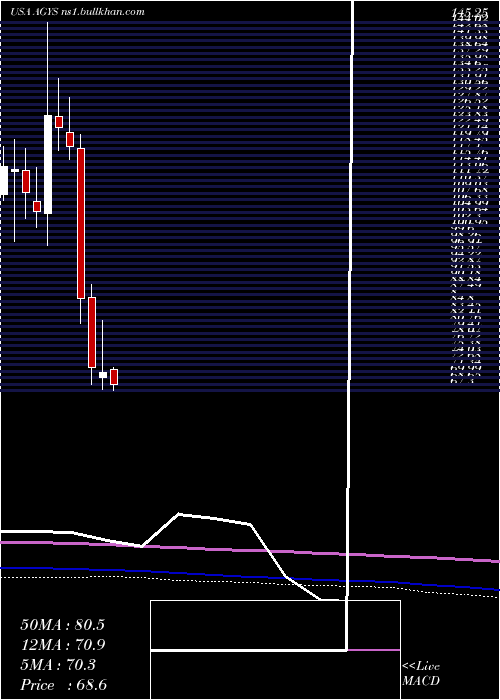
Task: Click the 12MA : 70.9 readout
Action: click(62, 645)
